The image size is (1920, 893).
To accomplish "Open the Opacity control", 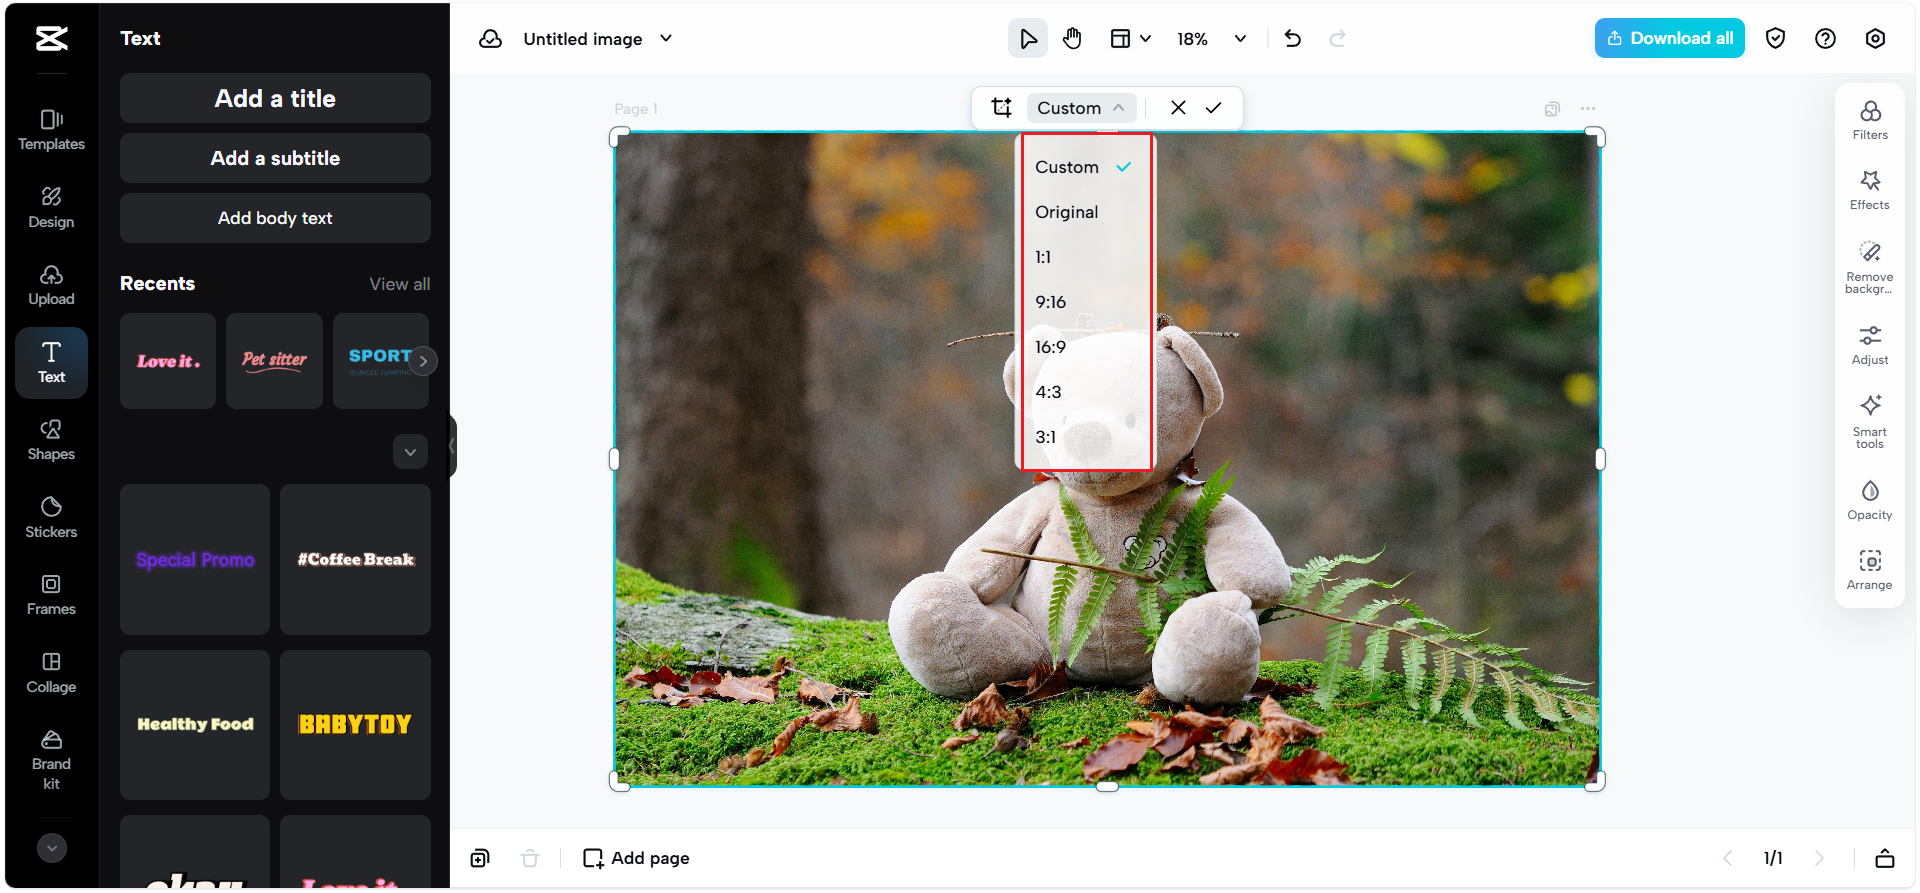I will (x=1870, y=500).
